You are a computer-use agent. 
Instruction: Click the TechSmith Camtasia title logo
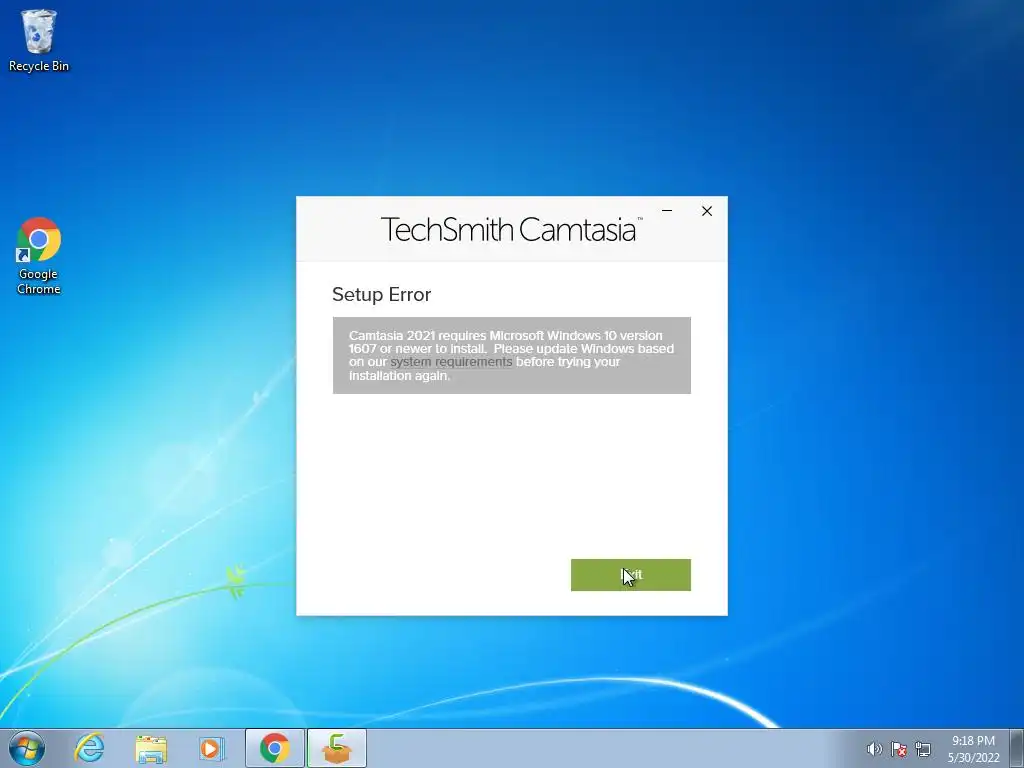(x=511, y=229)
